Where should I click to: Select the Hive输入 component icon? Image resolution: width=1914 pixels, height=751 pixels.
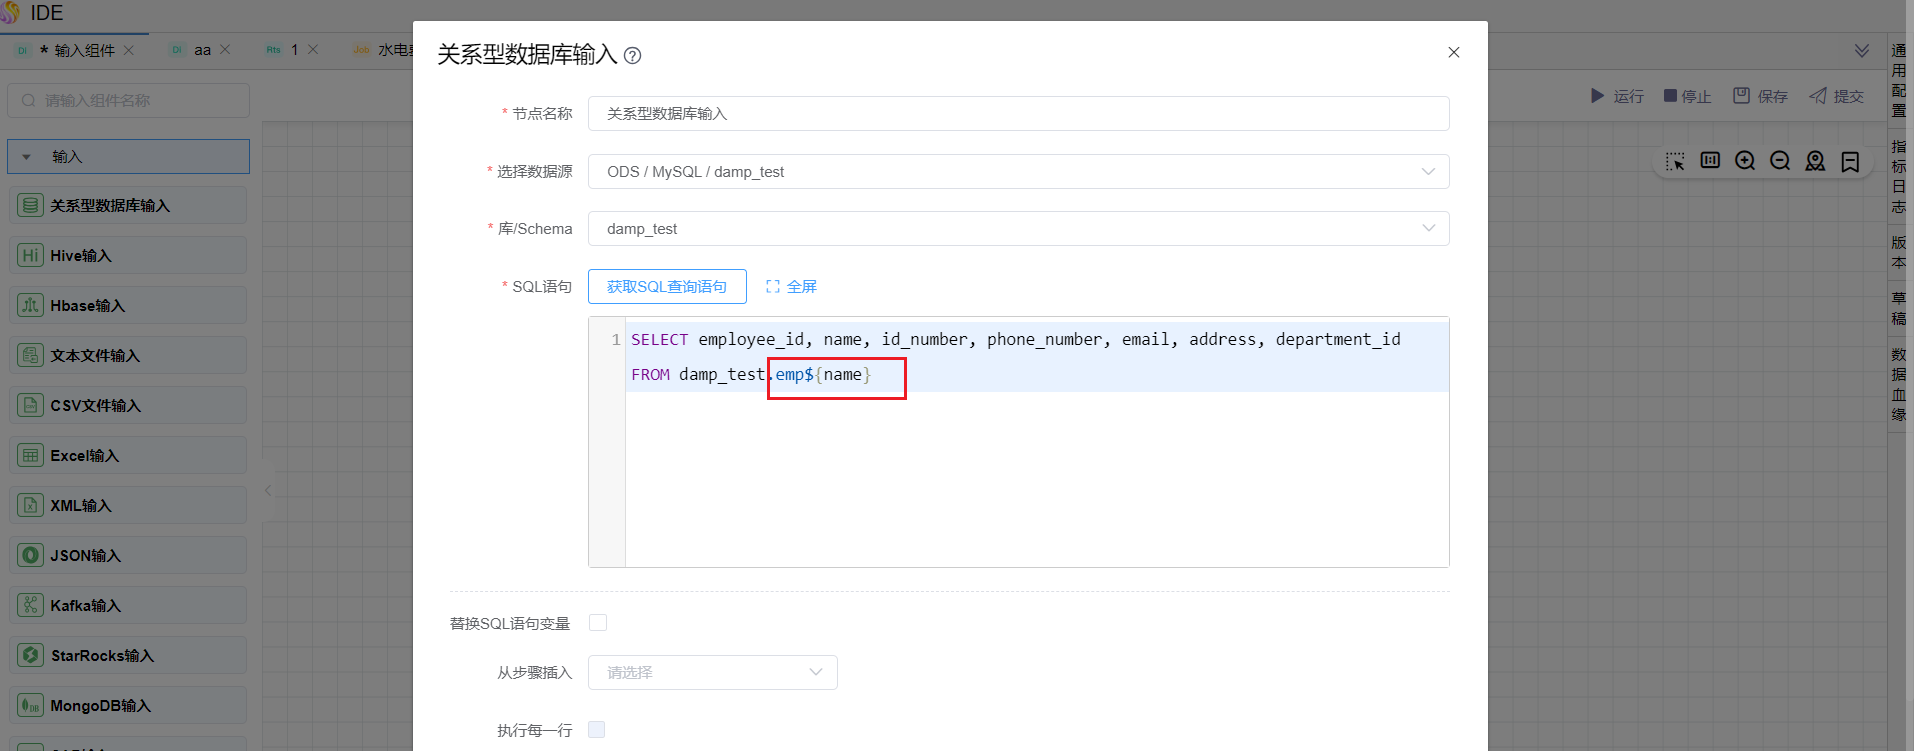point(31,256)
